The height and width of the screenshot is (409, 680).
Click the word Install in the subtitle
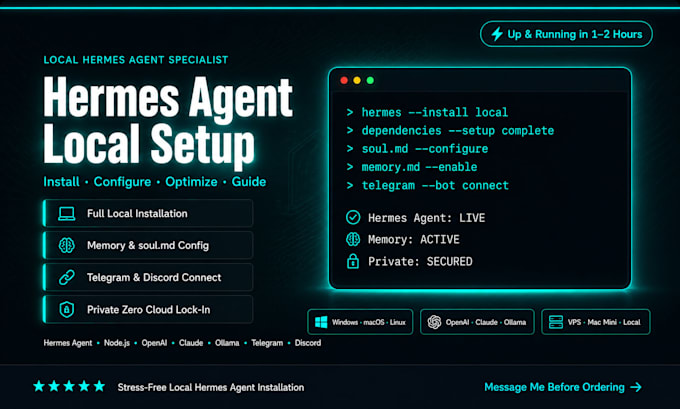tap(61, 182)
